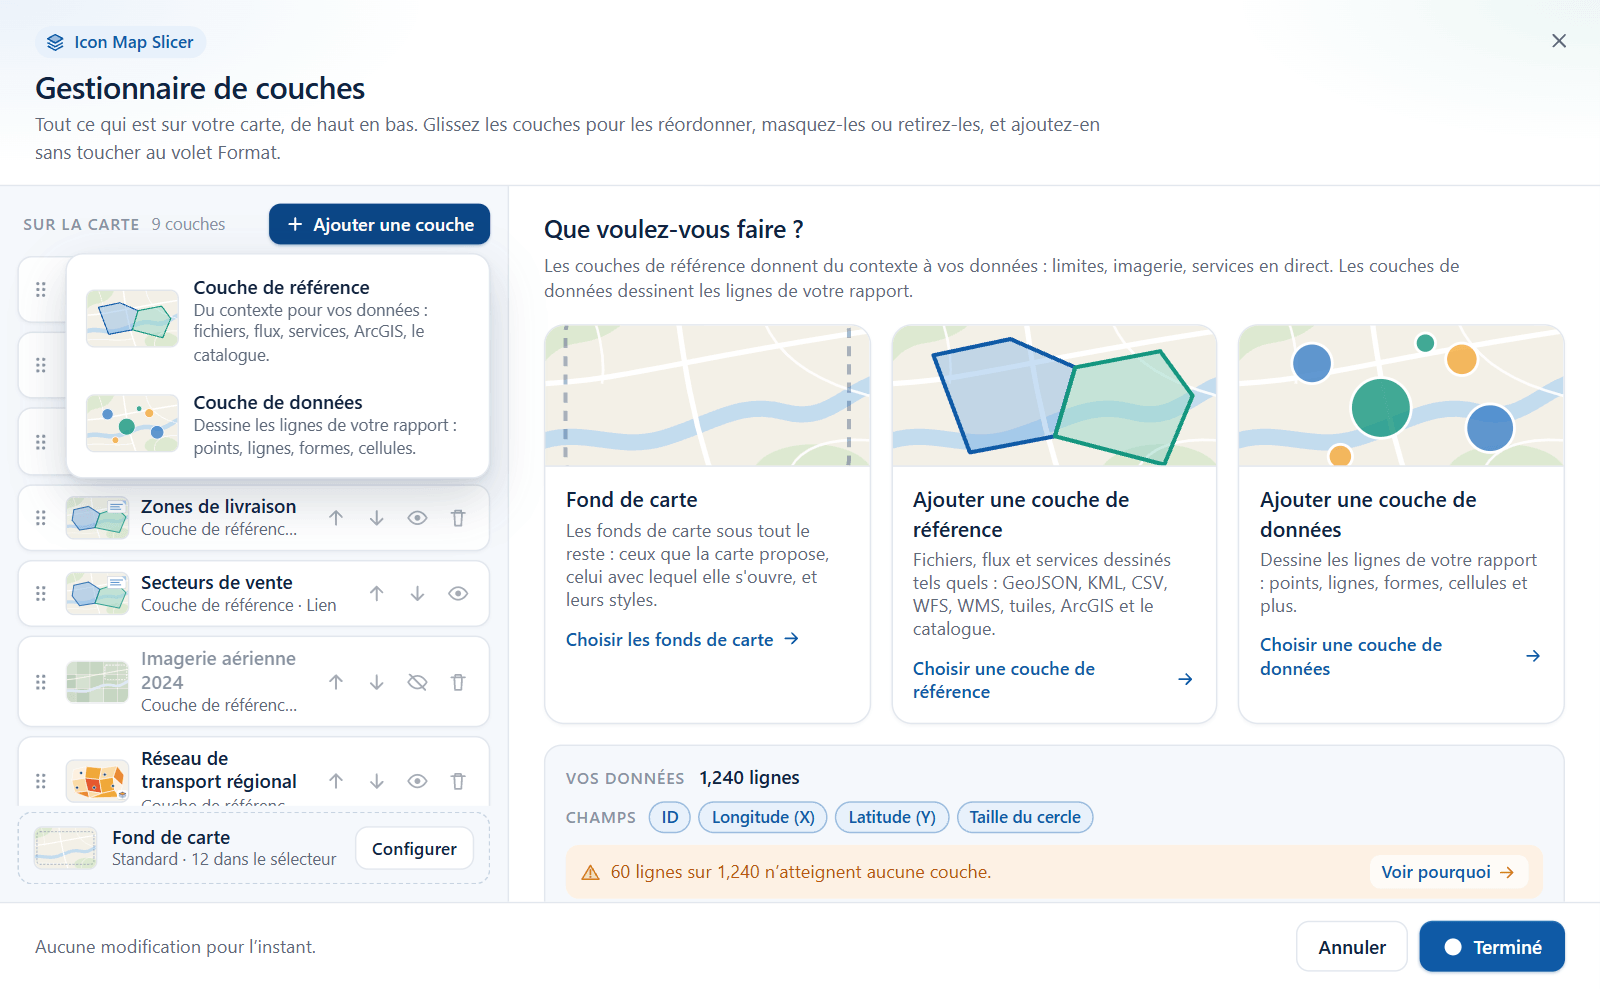This screenshot has height=989, width=1600.
Task: Delete the Imagerie aérienne 2024 layer
Action: point(458,682)
